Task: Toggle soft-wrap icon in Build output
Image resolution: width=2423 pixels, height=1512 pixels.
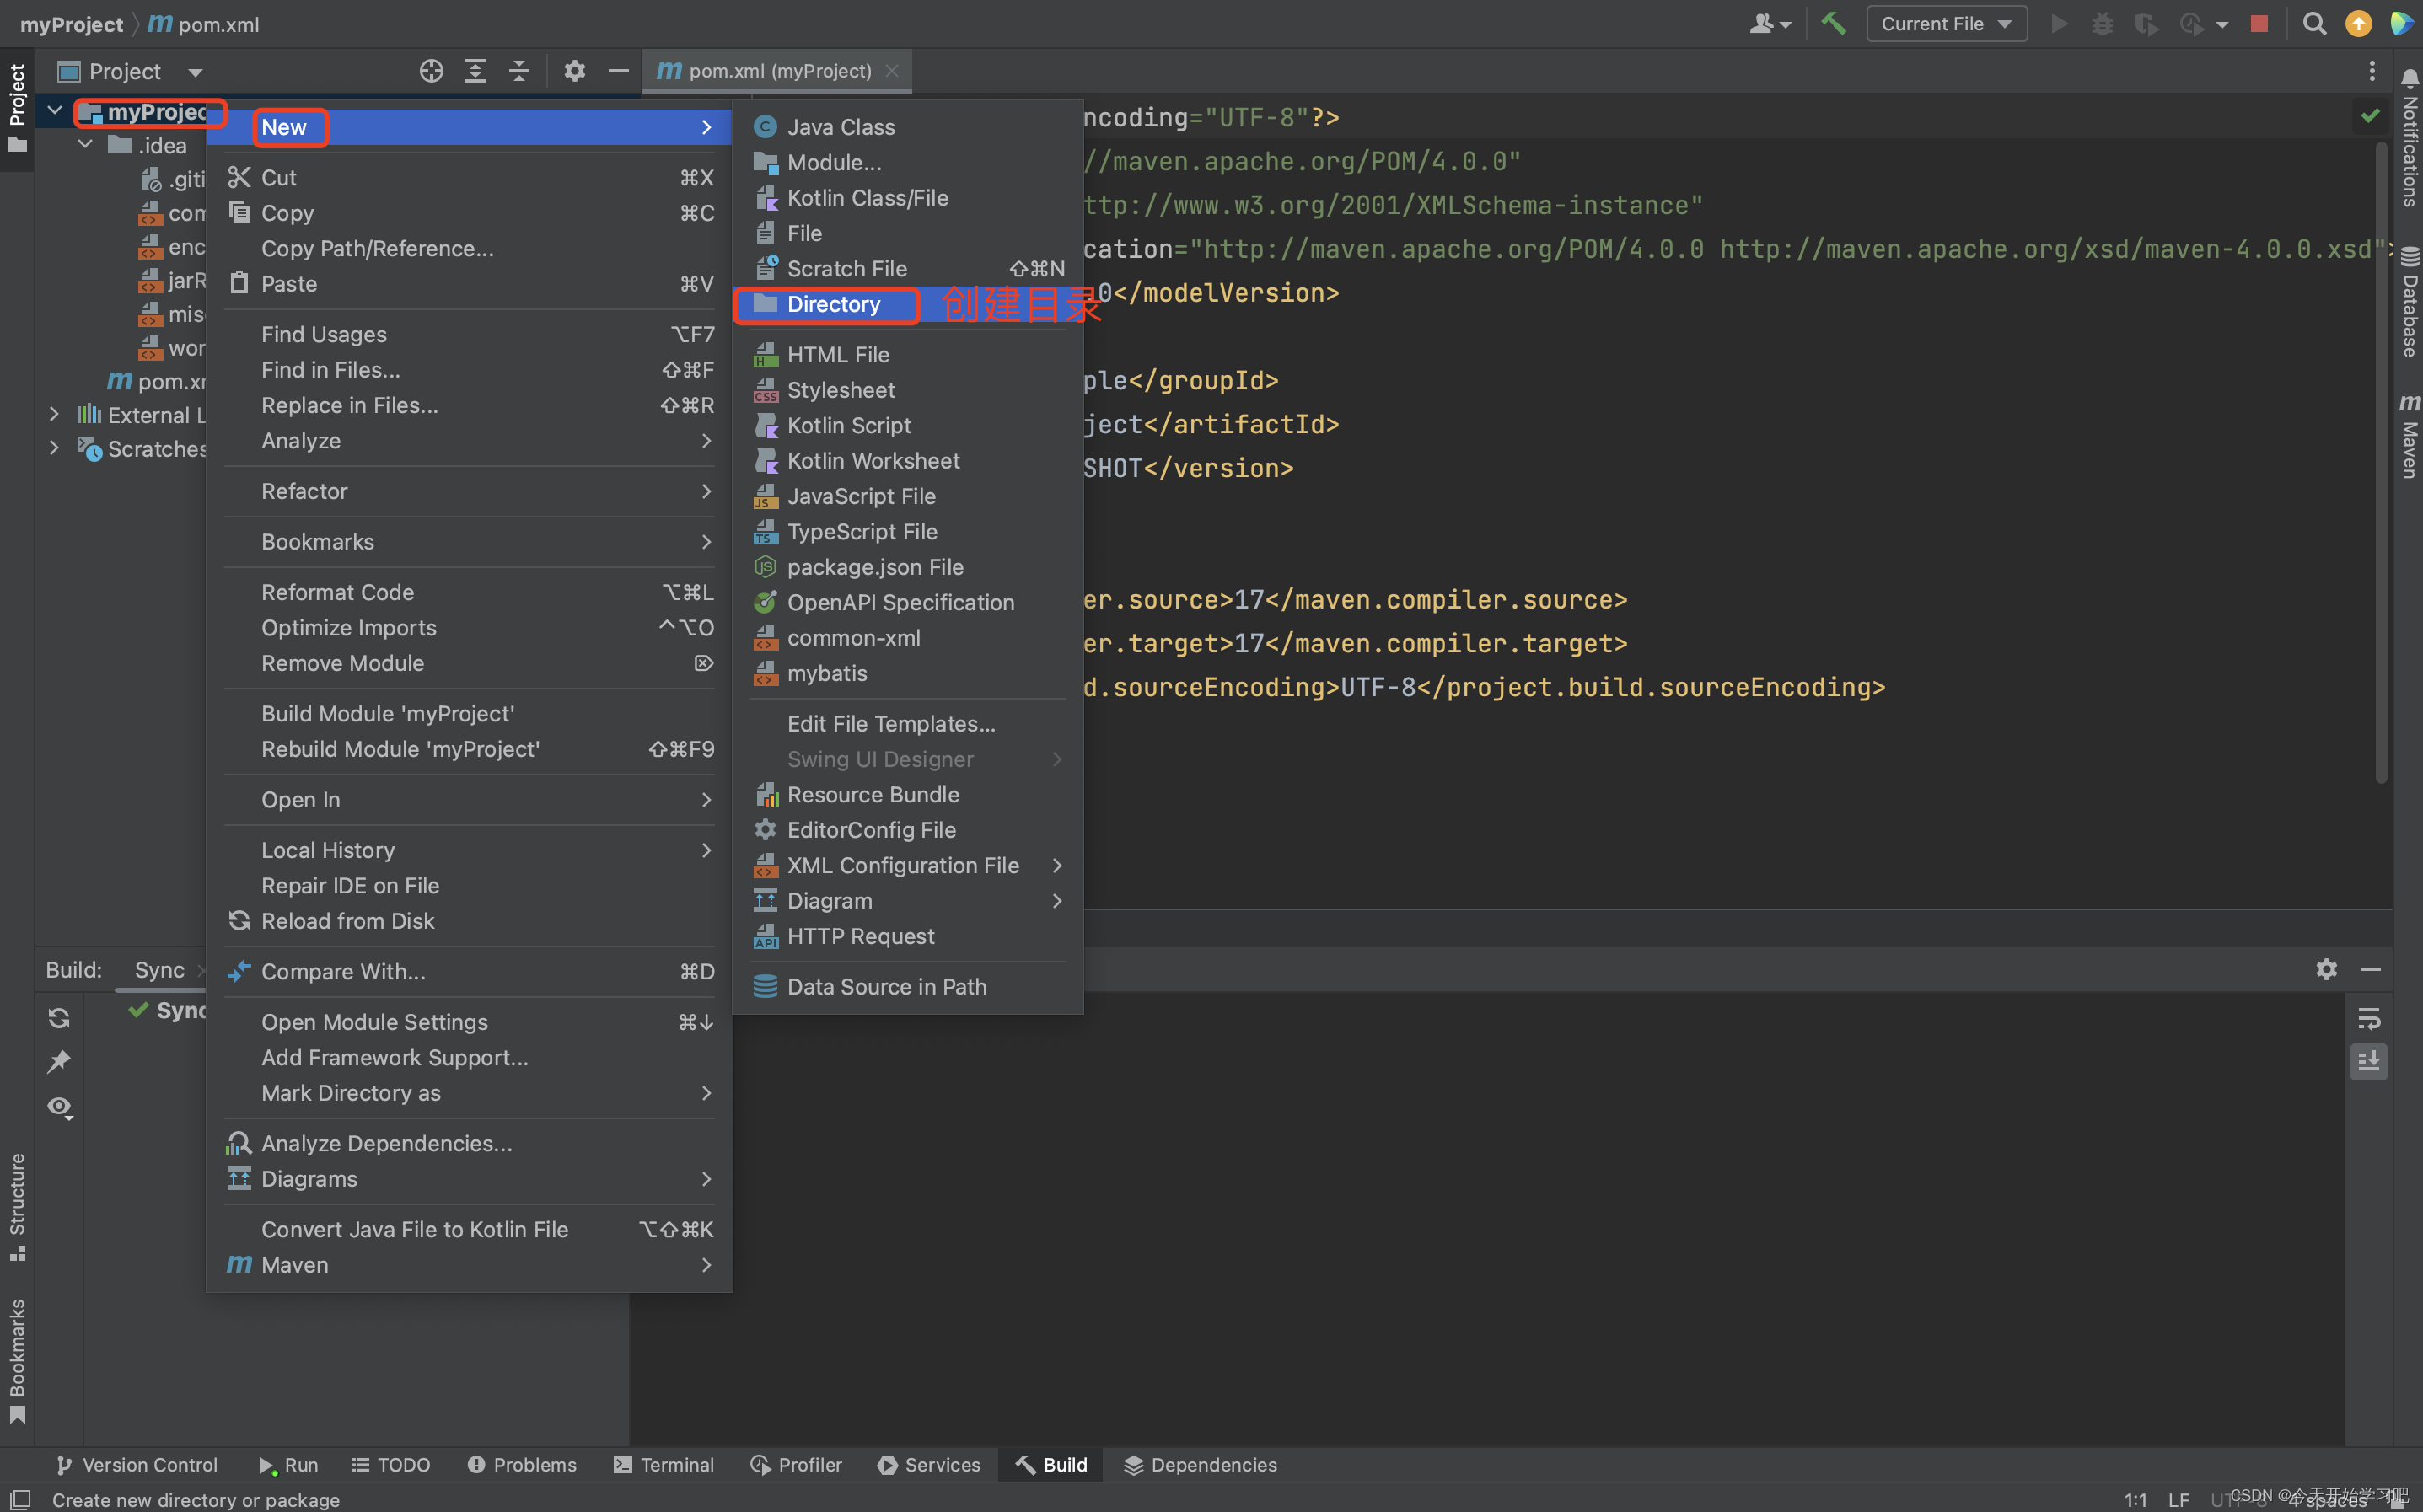Action: (x=2369, y=1018)
